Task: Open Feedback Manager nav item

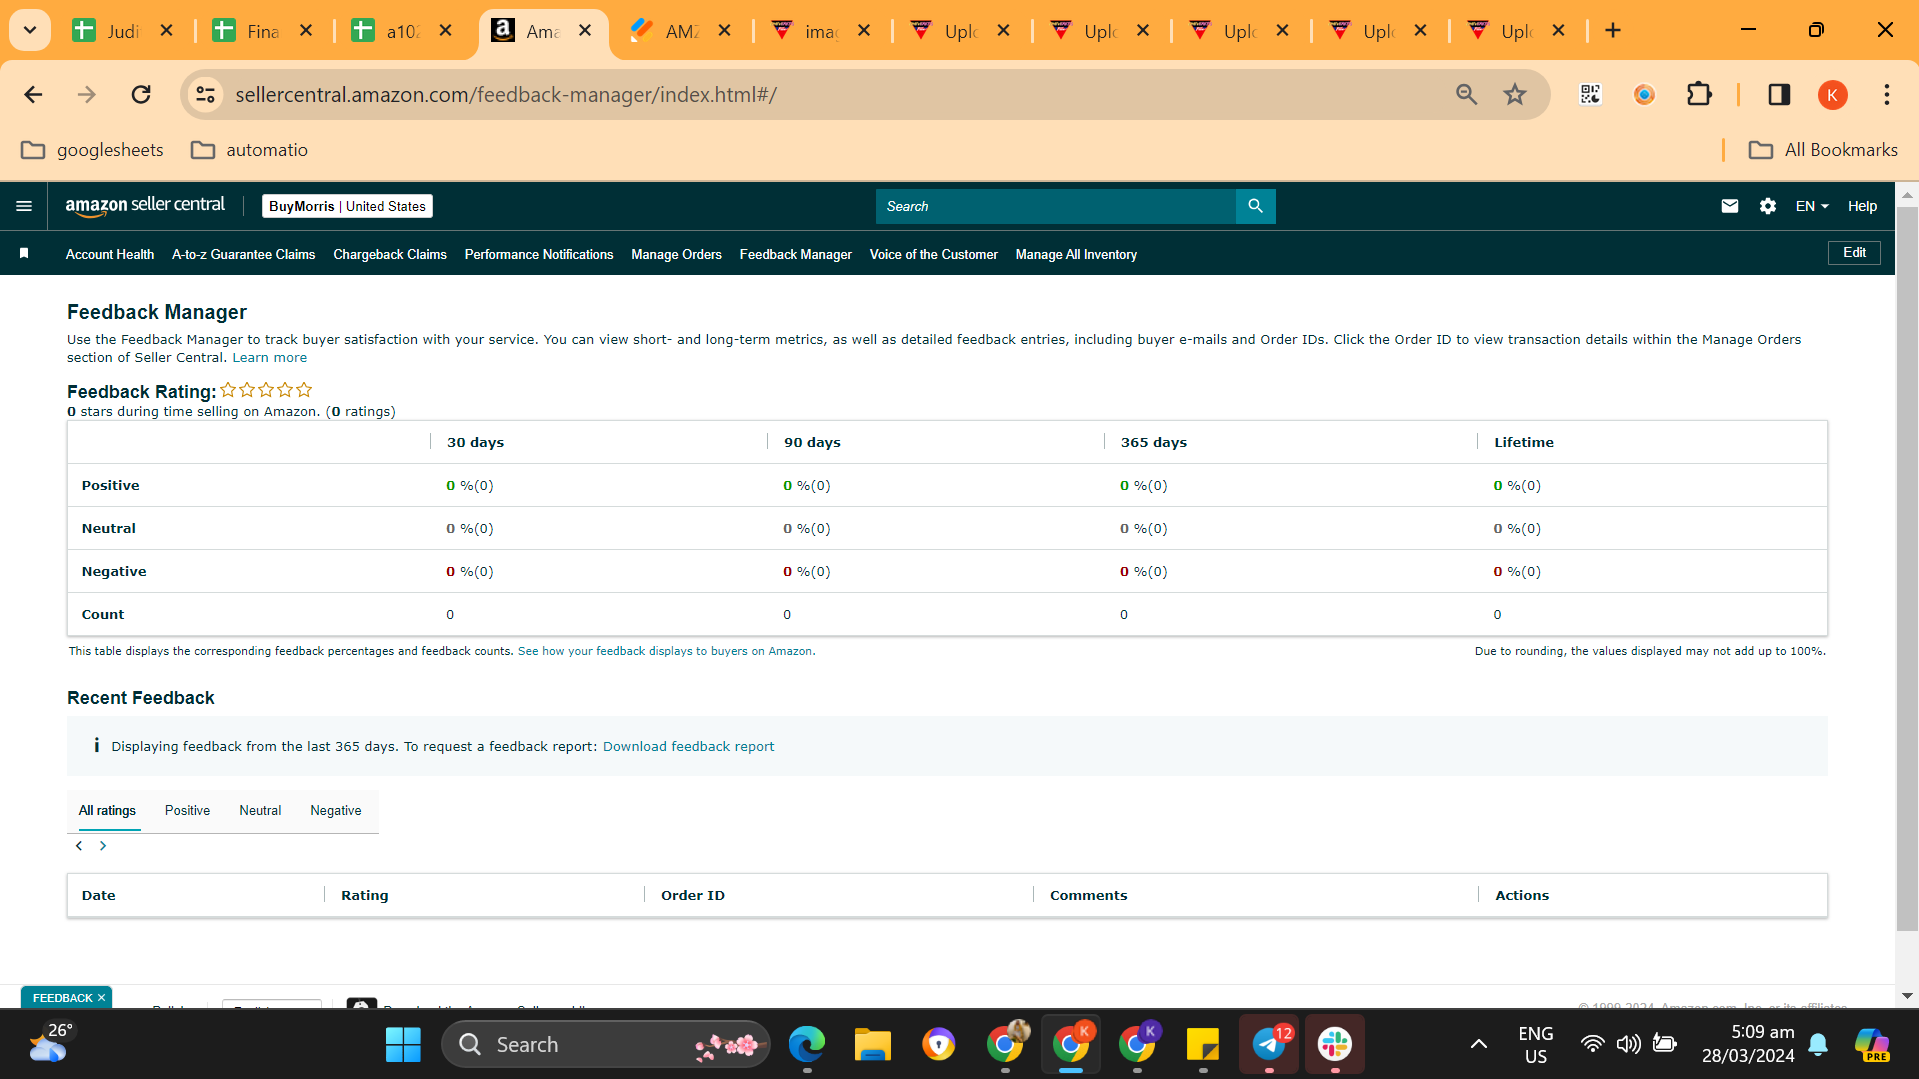Action: [796, 255]
